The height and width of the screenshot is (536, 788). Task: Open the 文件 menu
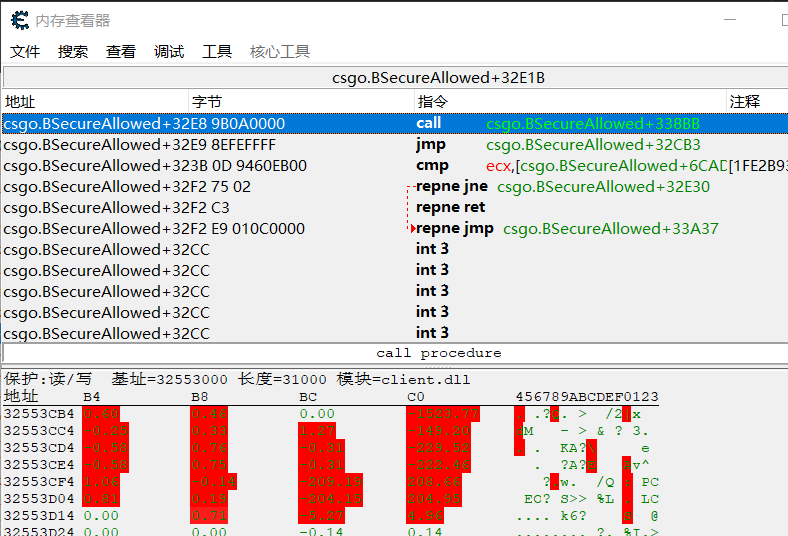(x=25, y=51)
